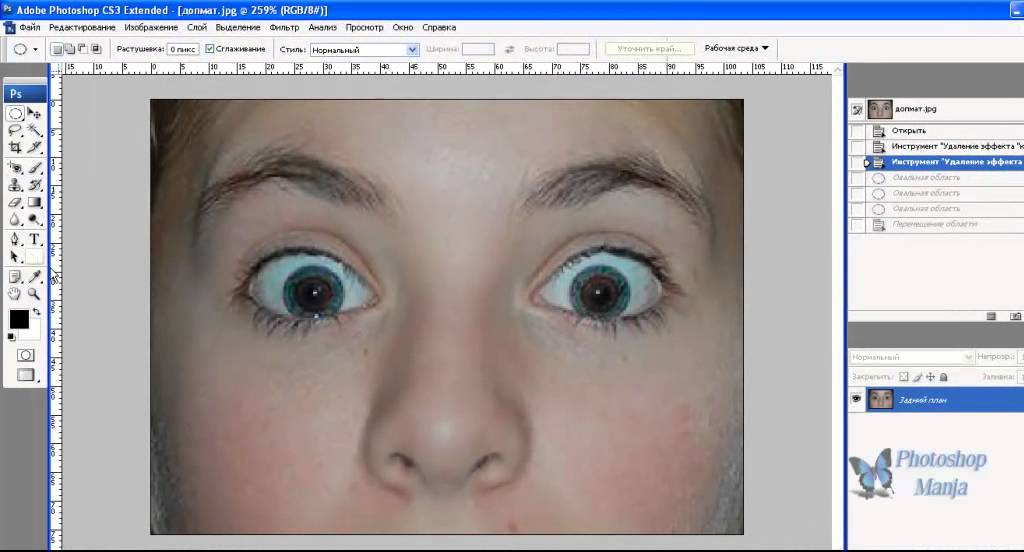Select the Notes tool

[16, 277]
